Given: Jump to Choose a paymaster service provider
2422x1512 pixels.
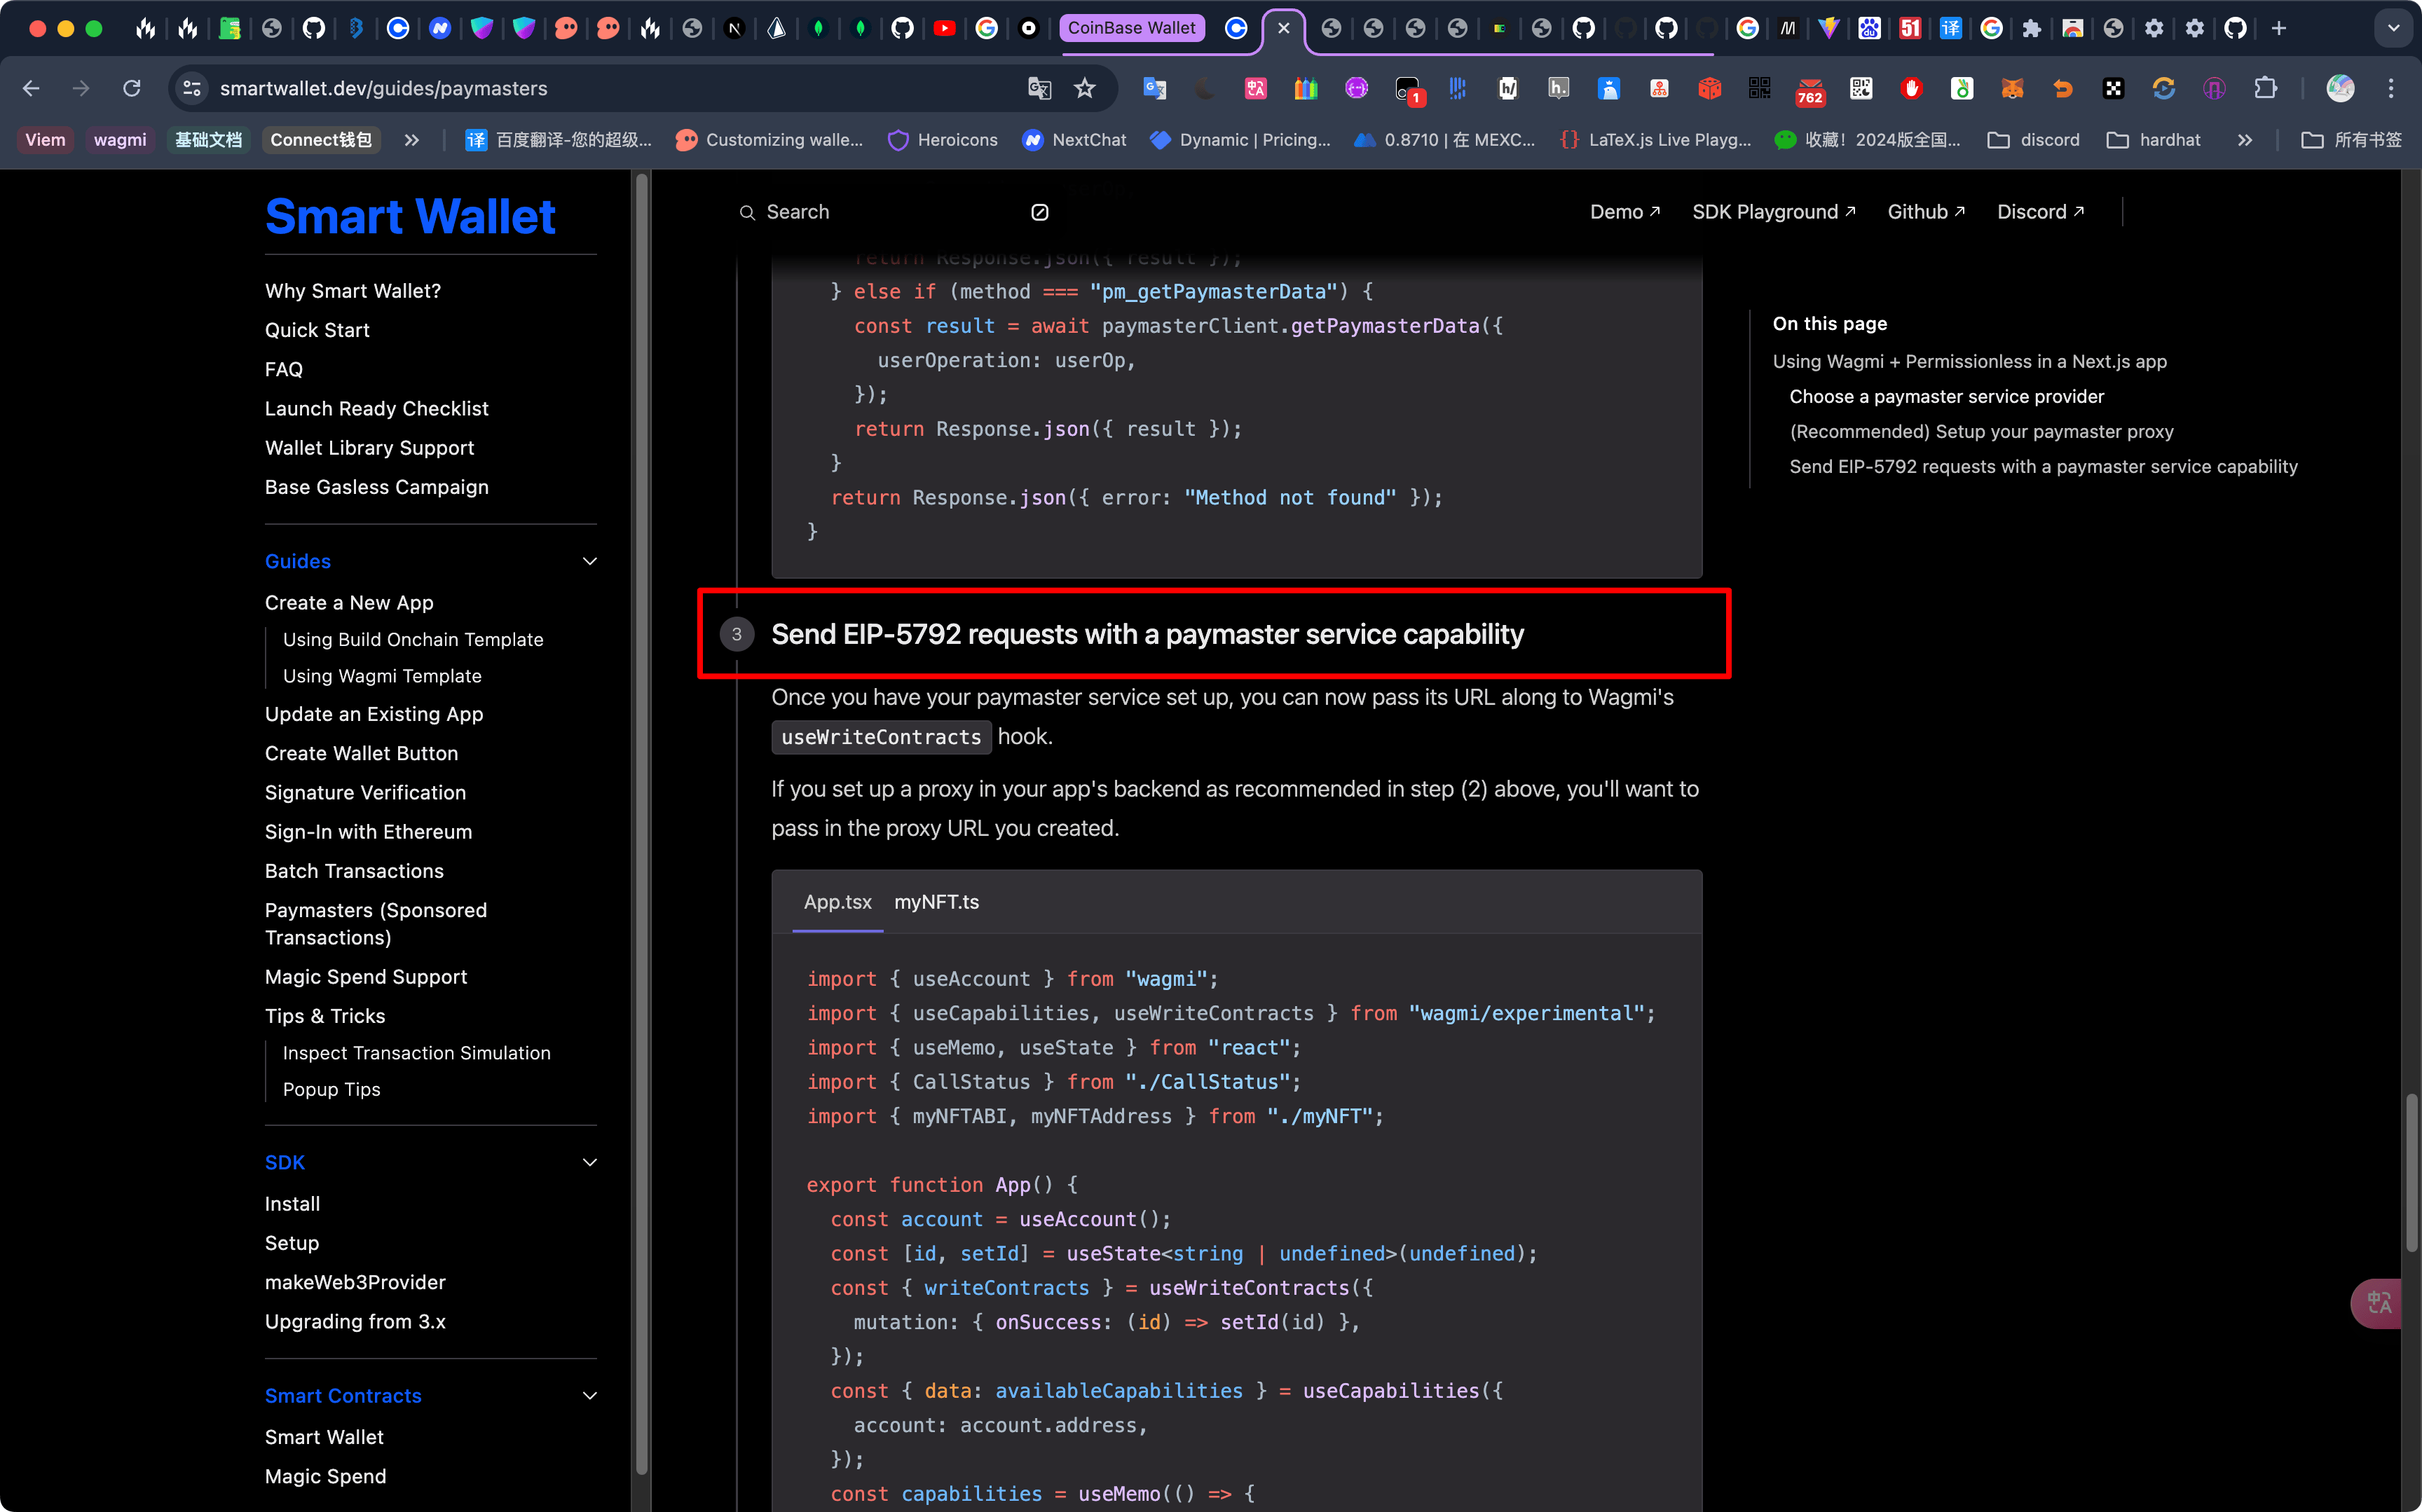Looking at the screenshot, I should coord(1946,397).
